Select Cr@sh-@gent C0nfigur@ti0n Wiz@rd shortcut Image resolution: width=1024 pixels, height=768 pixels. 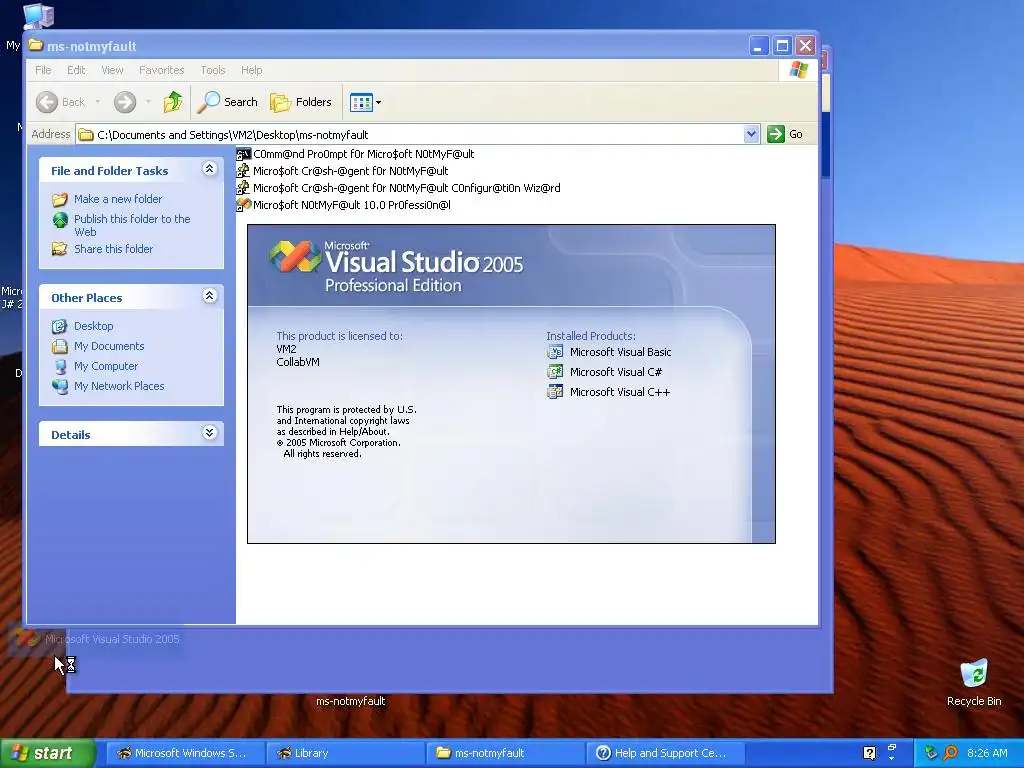click(x=398, y=188)
